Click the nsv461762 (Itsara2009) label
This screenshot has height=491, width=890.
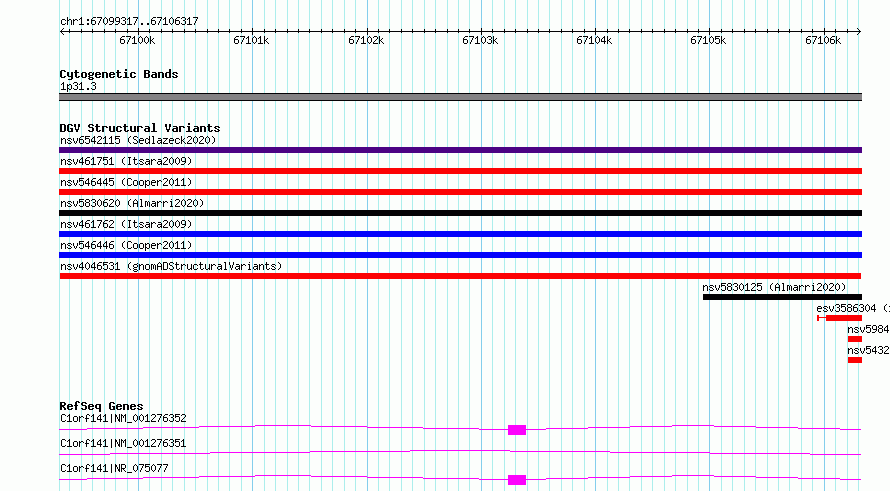(x=126, y=224)
